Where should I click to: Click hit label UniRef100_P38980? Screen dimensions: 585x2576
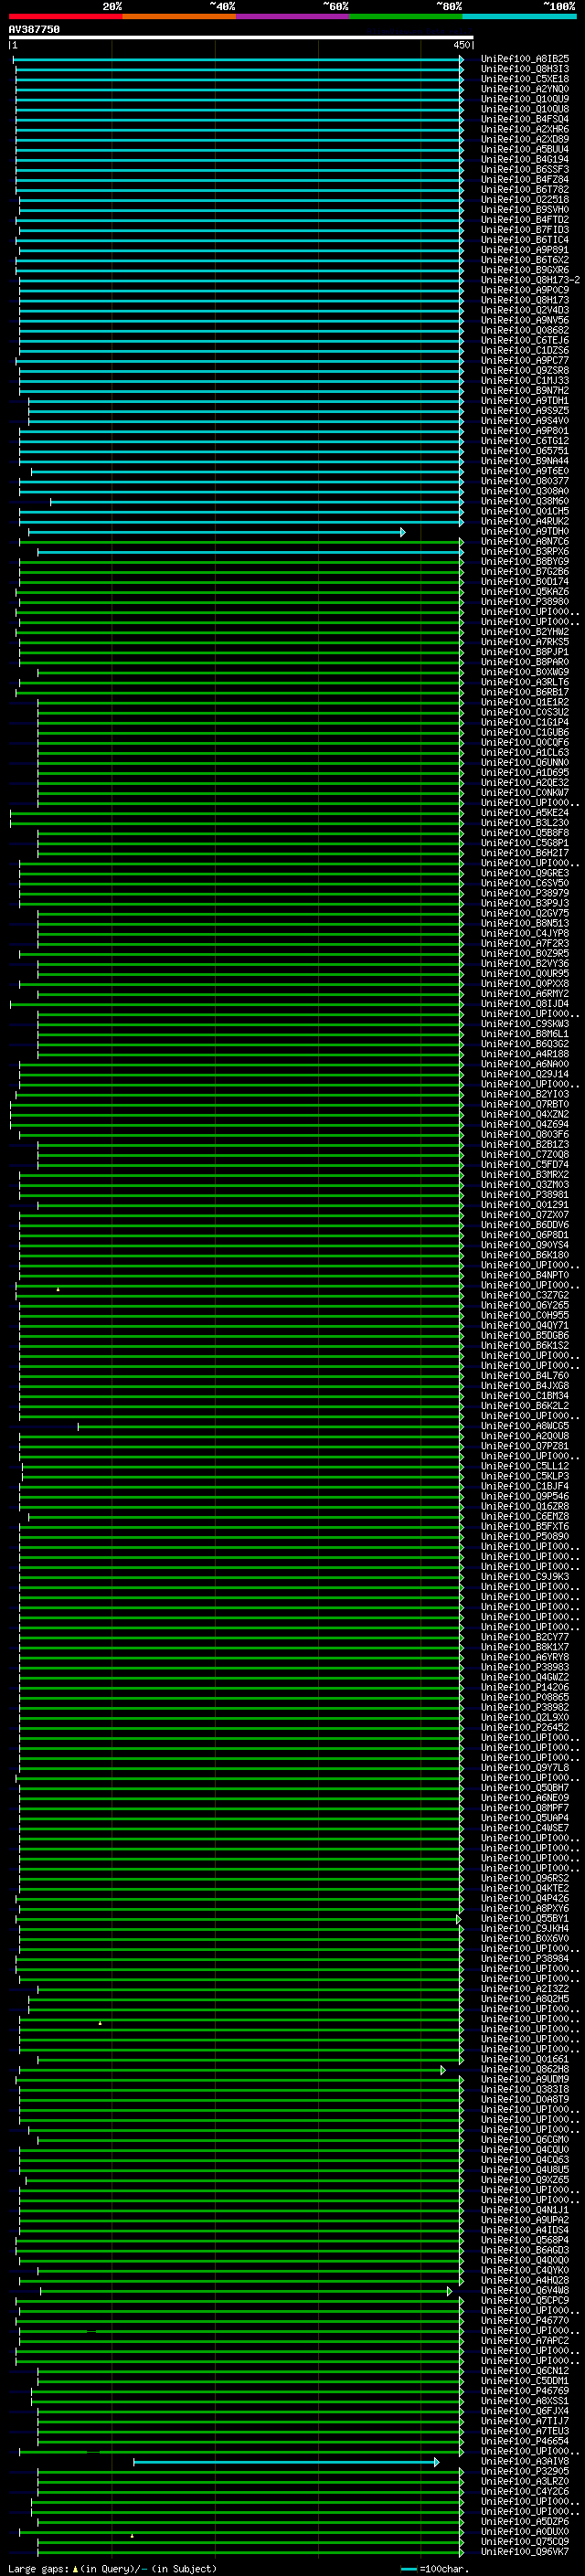pyautogui.click(x=525, y=602)
